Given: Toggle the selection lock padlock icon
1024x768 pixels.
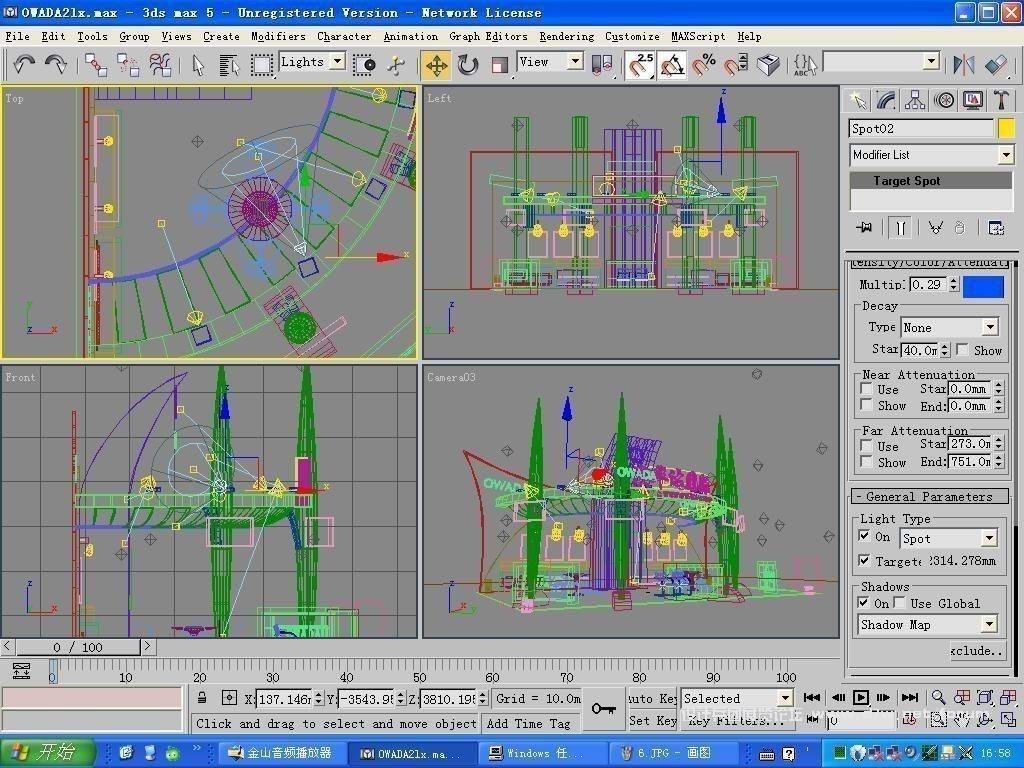Looking at the screenshot, I should point(202,698).
